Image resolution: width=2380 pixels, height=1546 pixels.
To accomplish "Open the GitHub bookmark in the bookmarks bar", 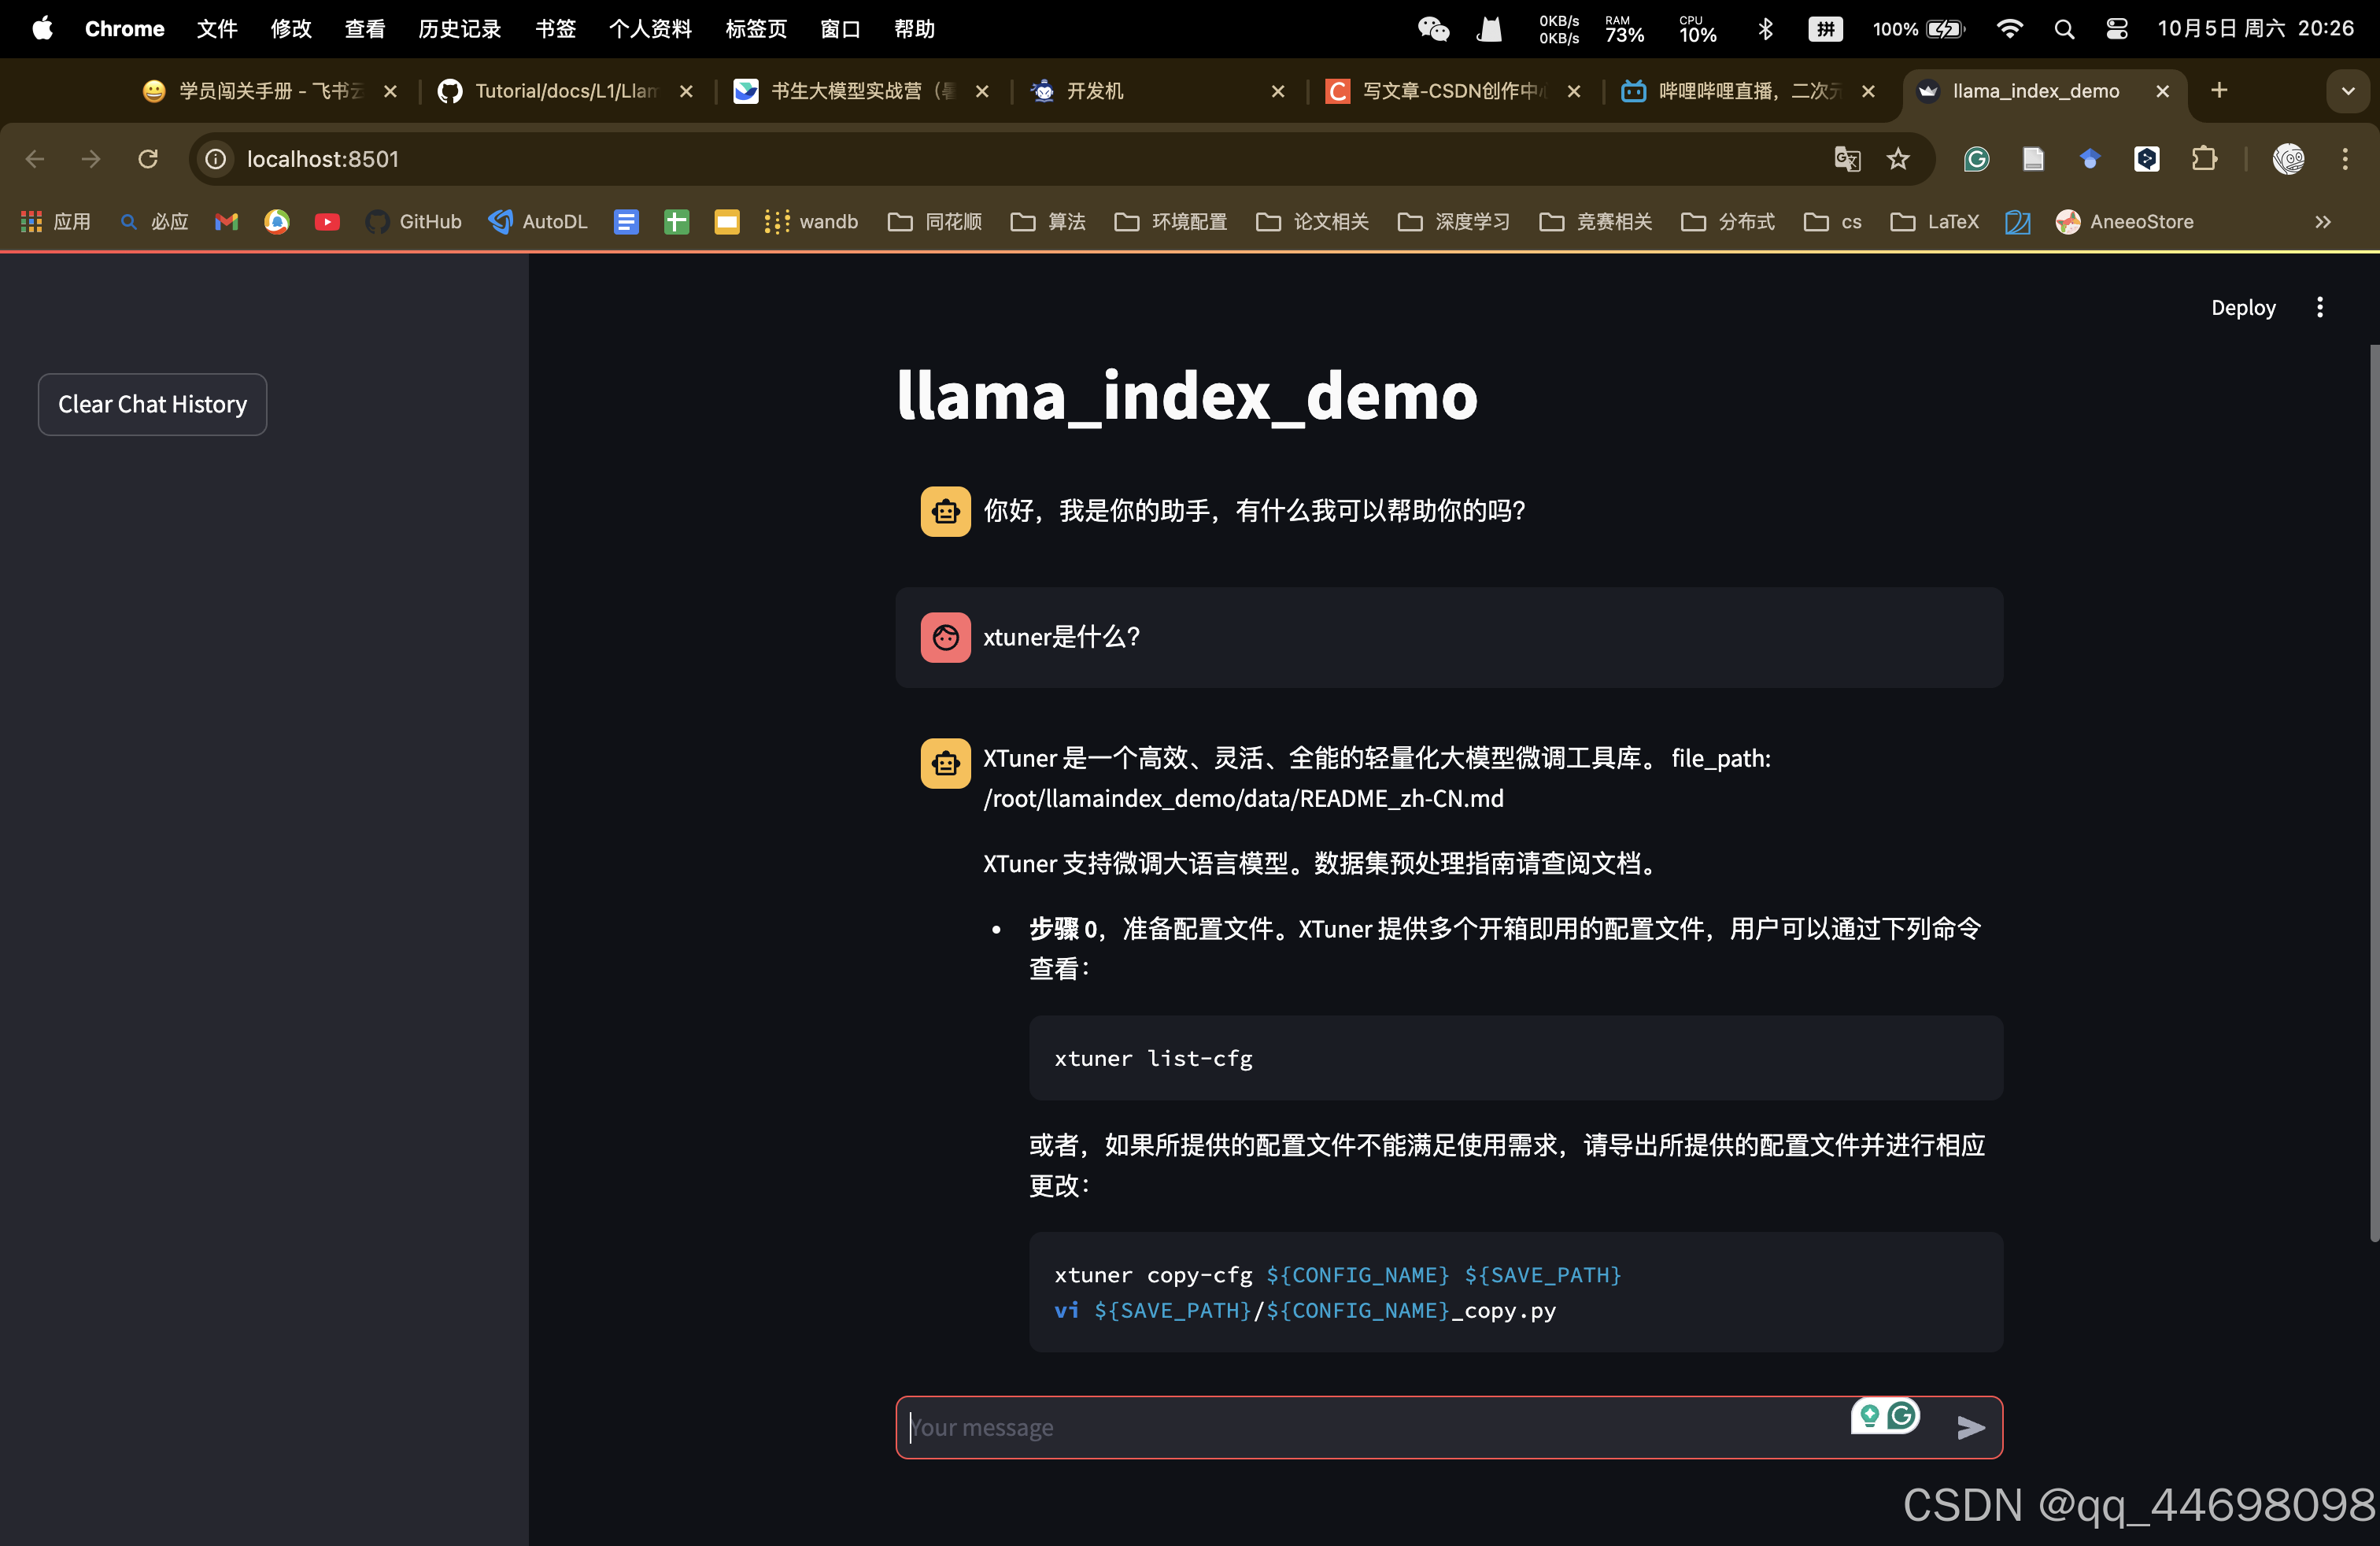I will click(414, 222).
